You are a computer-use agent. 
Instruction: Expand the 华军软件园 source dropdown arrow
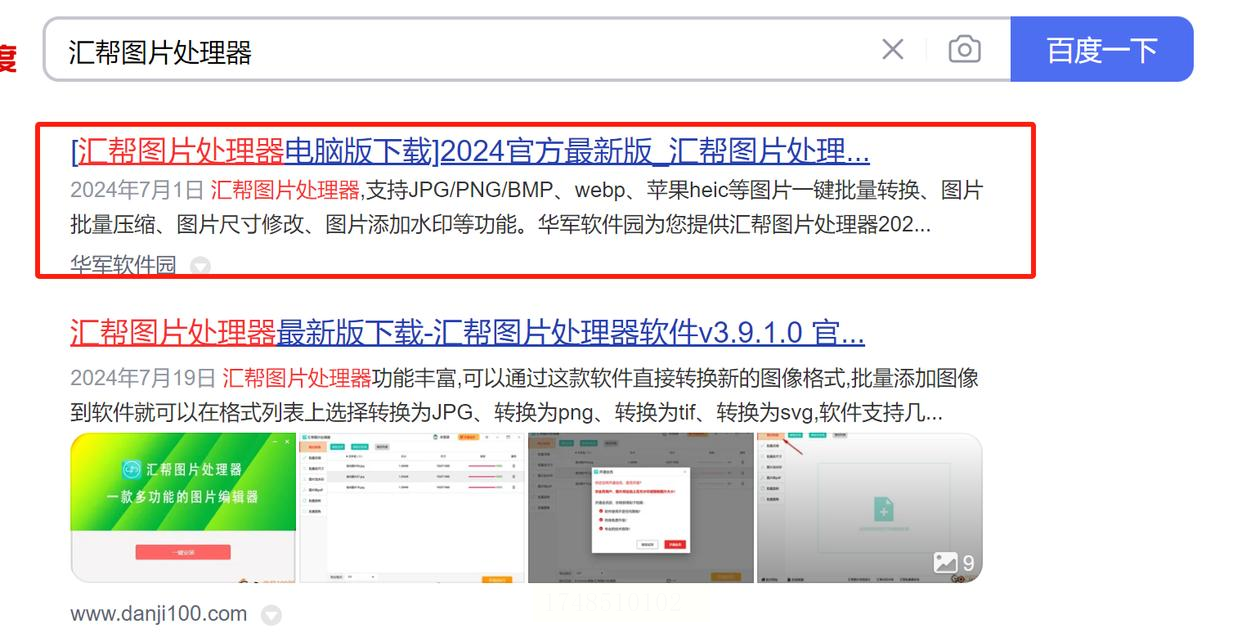[x=201, y=266]
